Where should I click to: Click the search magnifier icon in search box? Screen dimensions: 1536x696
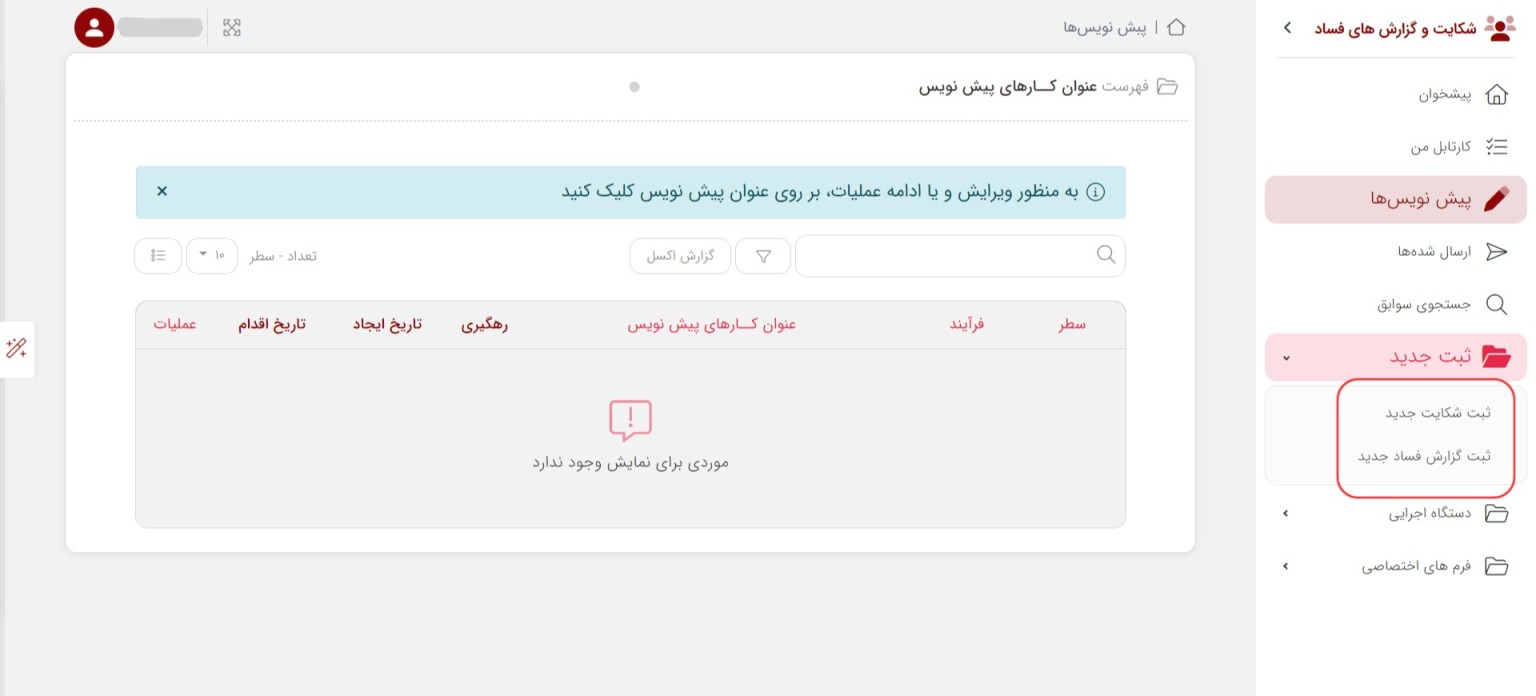tap(1106, 255)
